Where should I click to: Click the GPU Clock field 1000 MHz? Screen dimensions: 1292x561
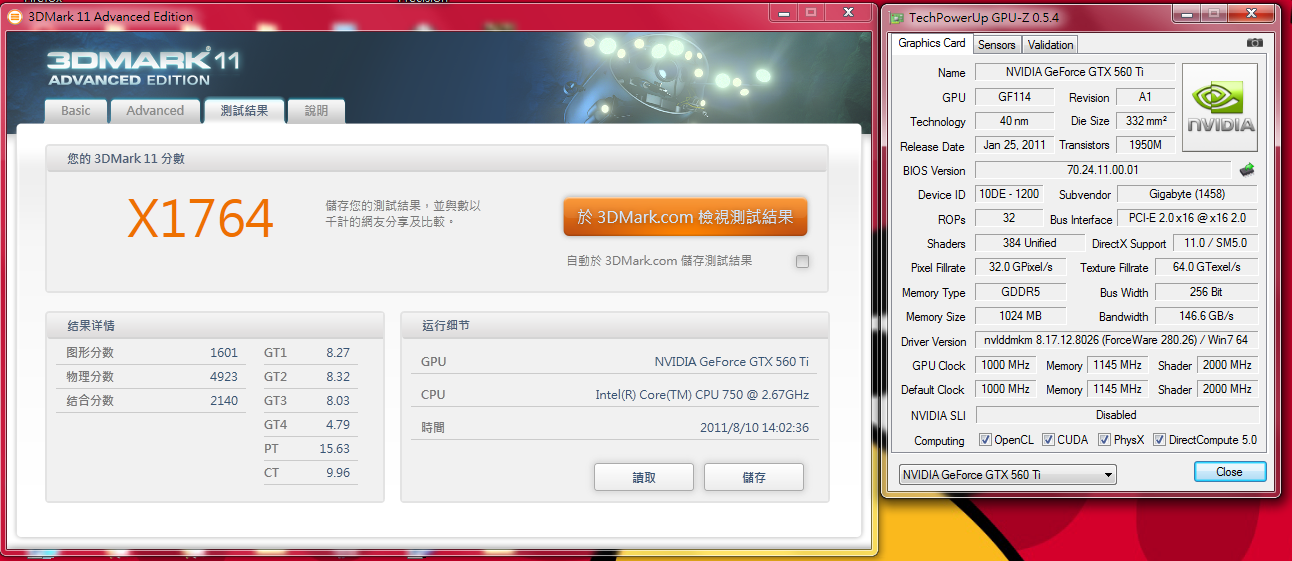click(x=1005, y=365)
